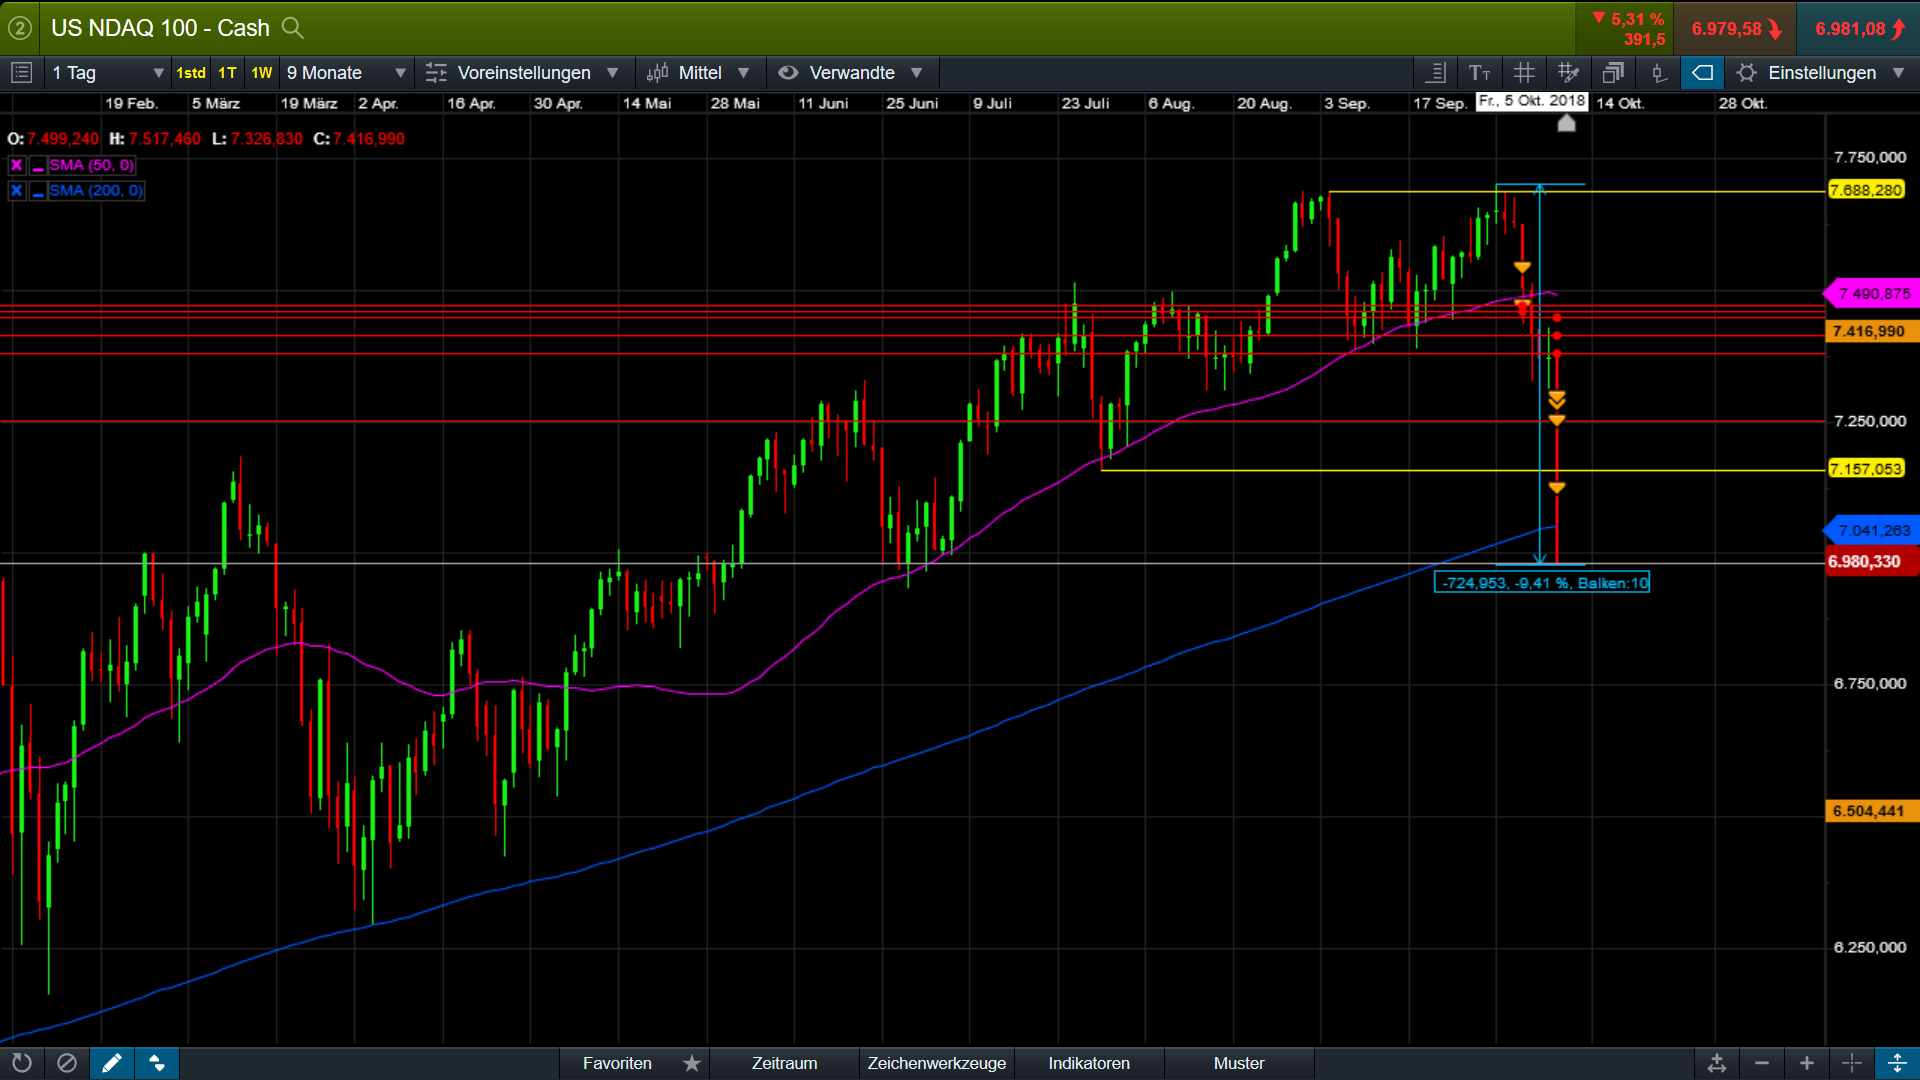Zoom out with the minus icon
Screen dimensions: 1920x1080
click(x=1762, y=1063)
